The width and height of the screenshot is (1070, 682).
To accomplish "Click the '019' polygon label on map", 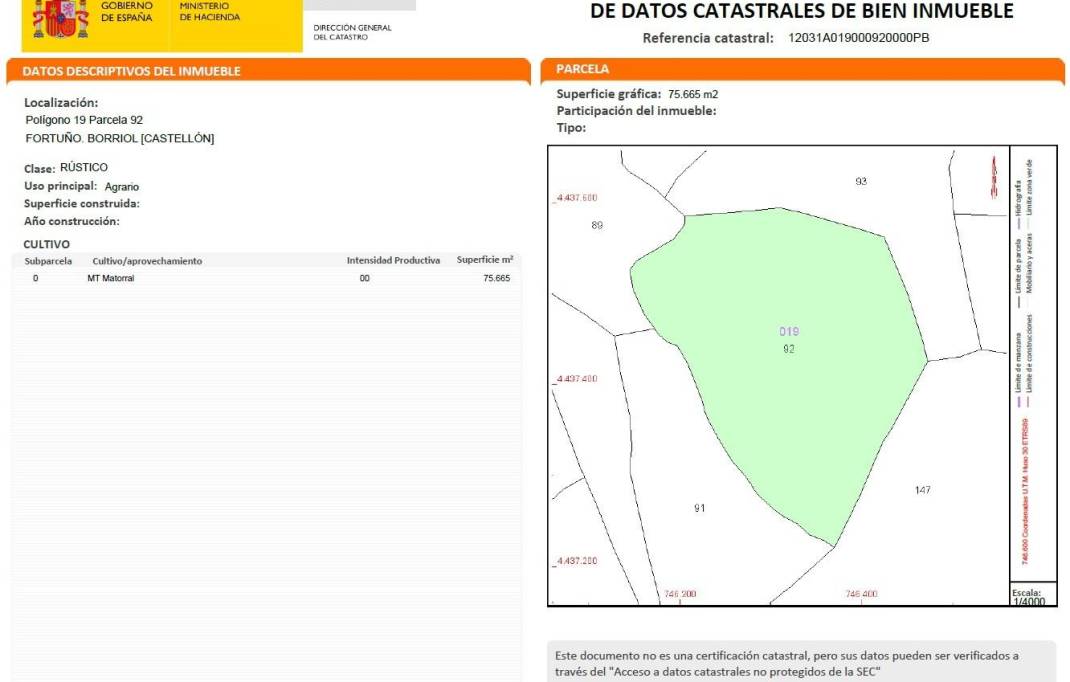I will 789,331.
